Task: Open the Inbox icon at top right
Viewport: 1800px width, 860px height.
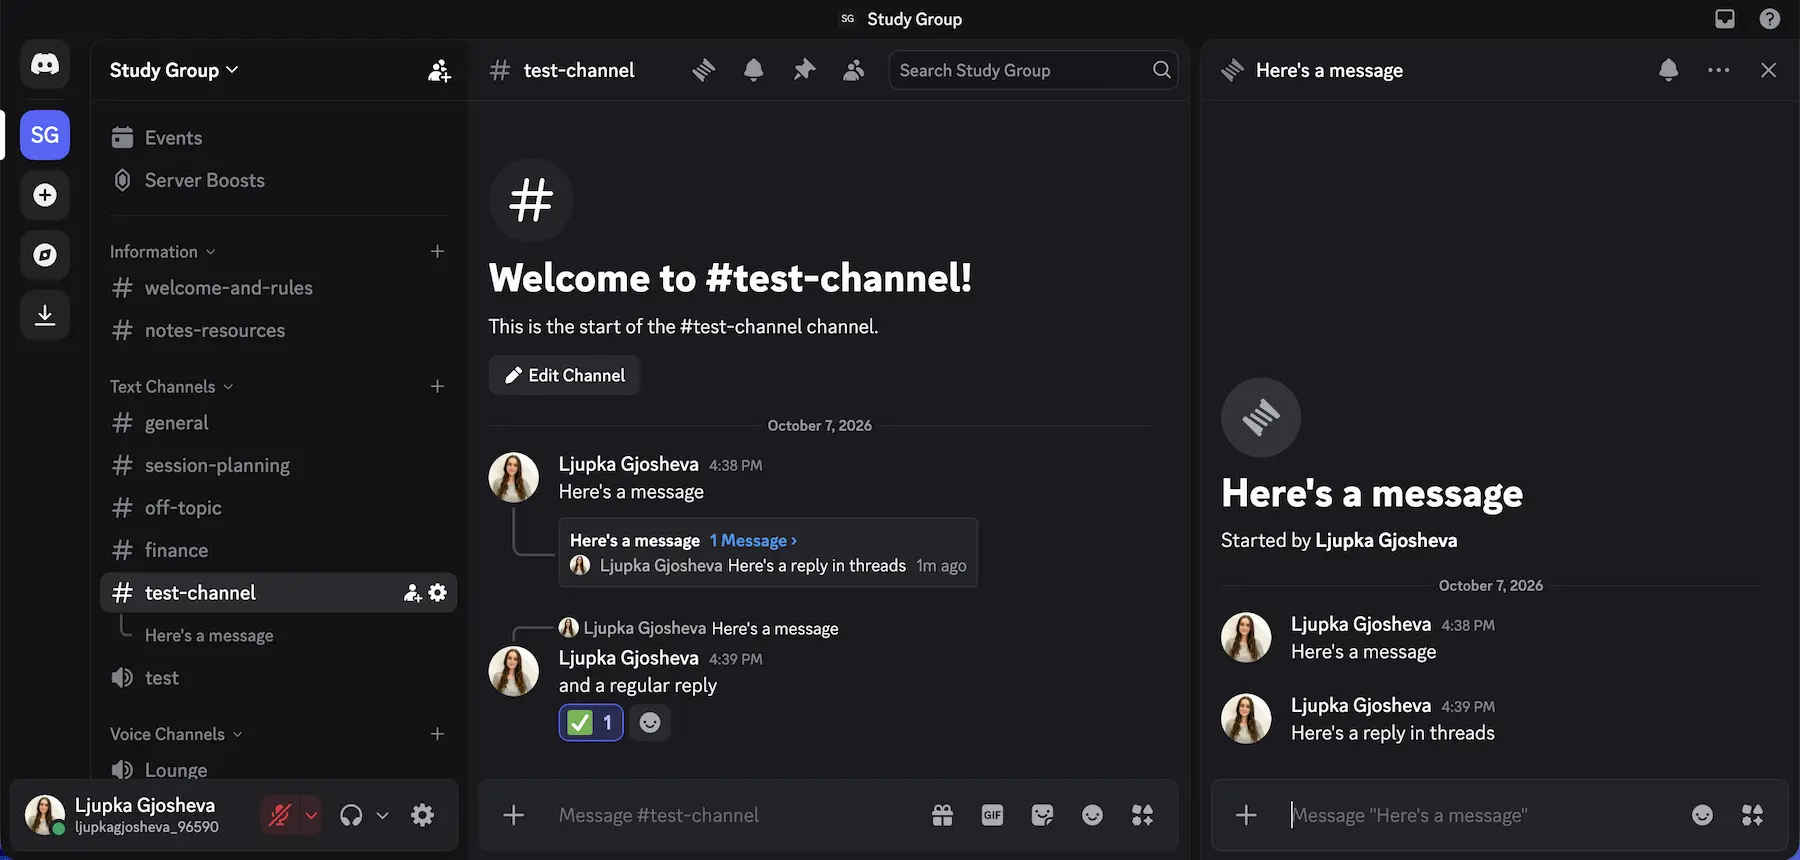Action: click(1725, 19)
